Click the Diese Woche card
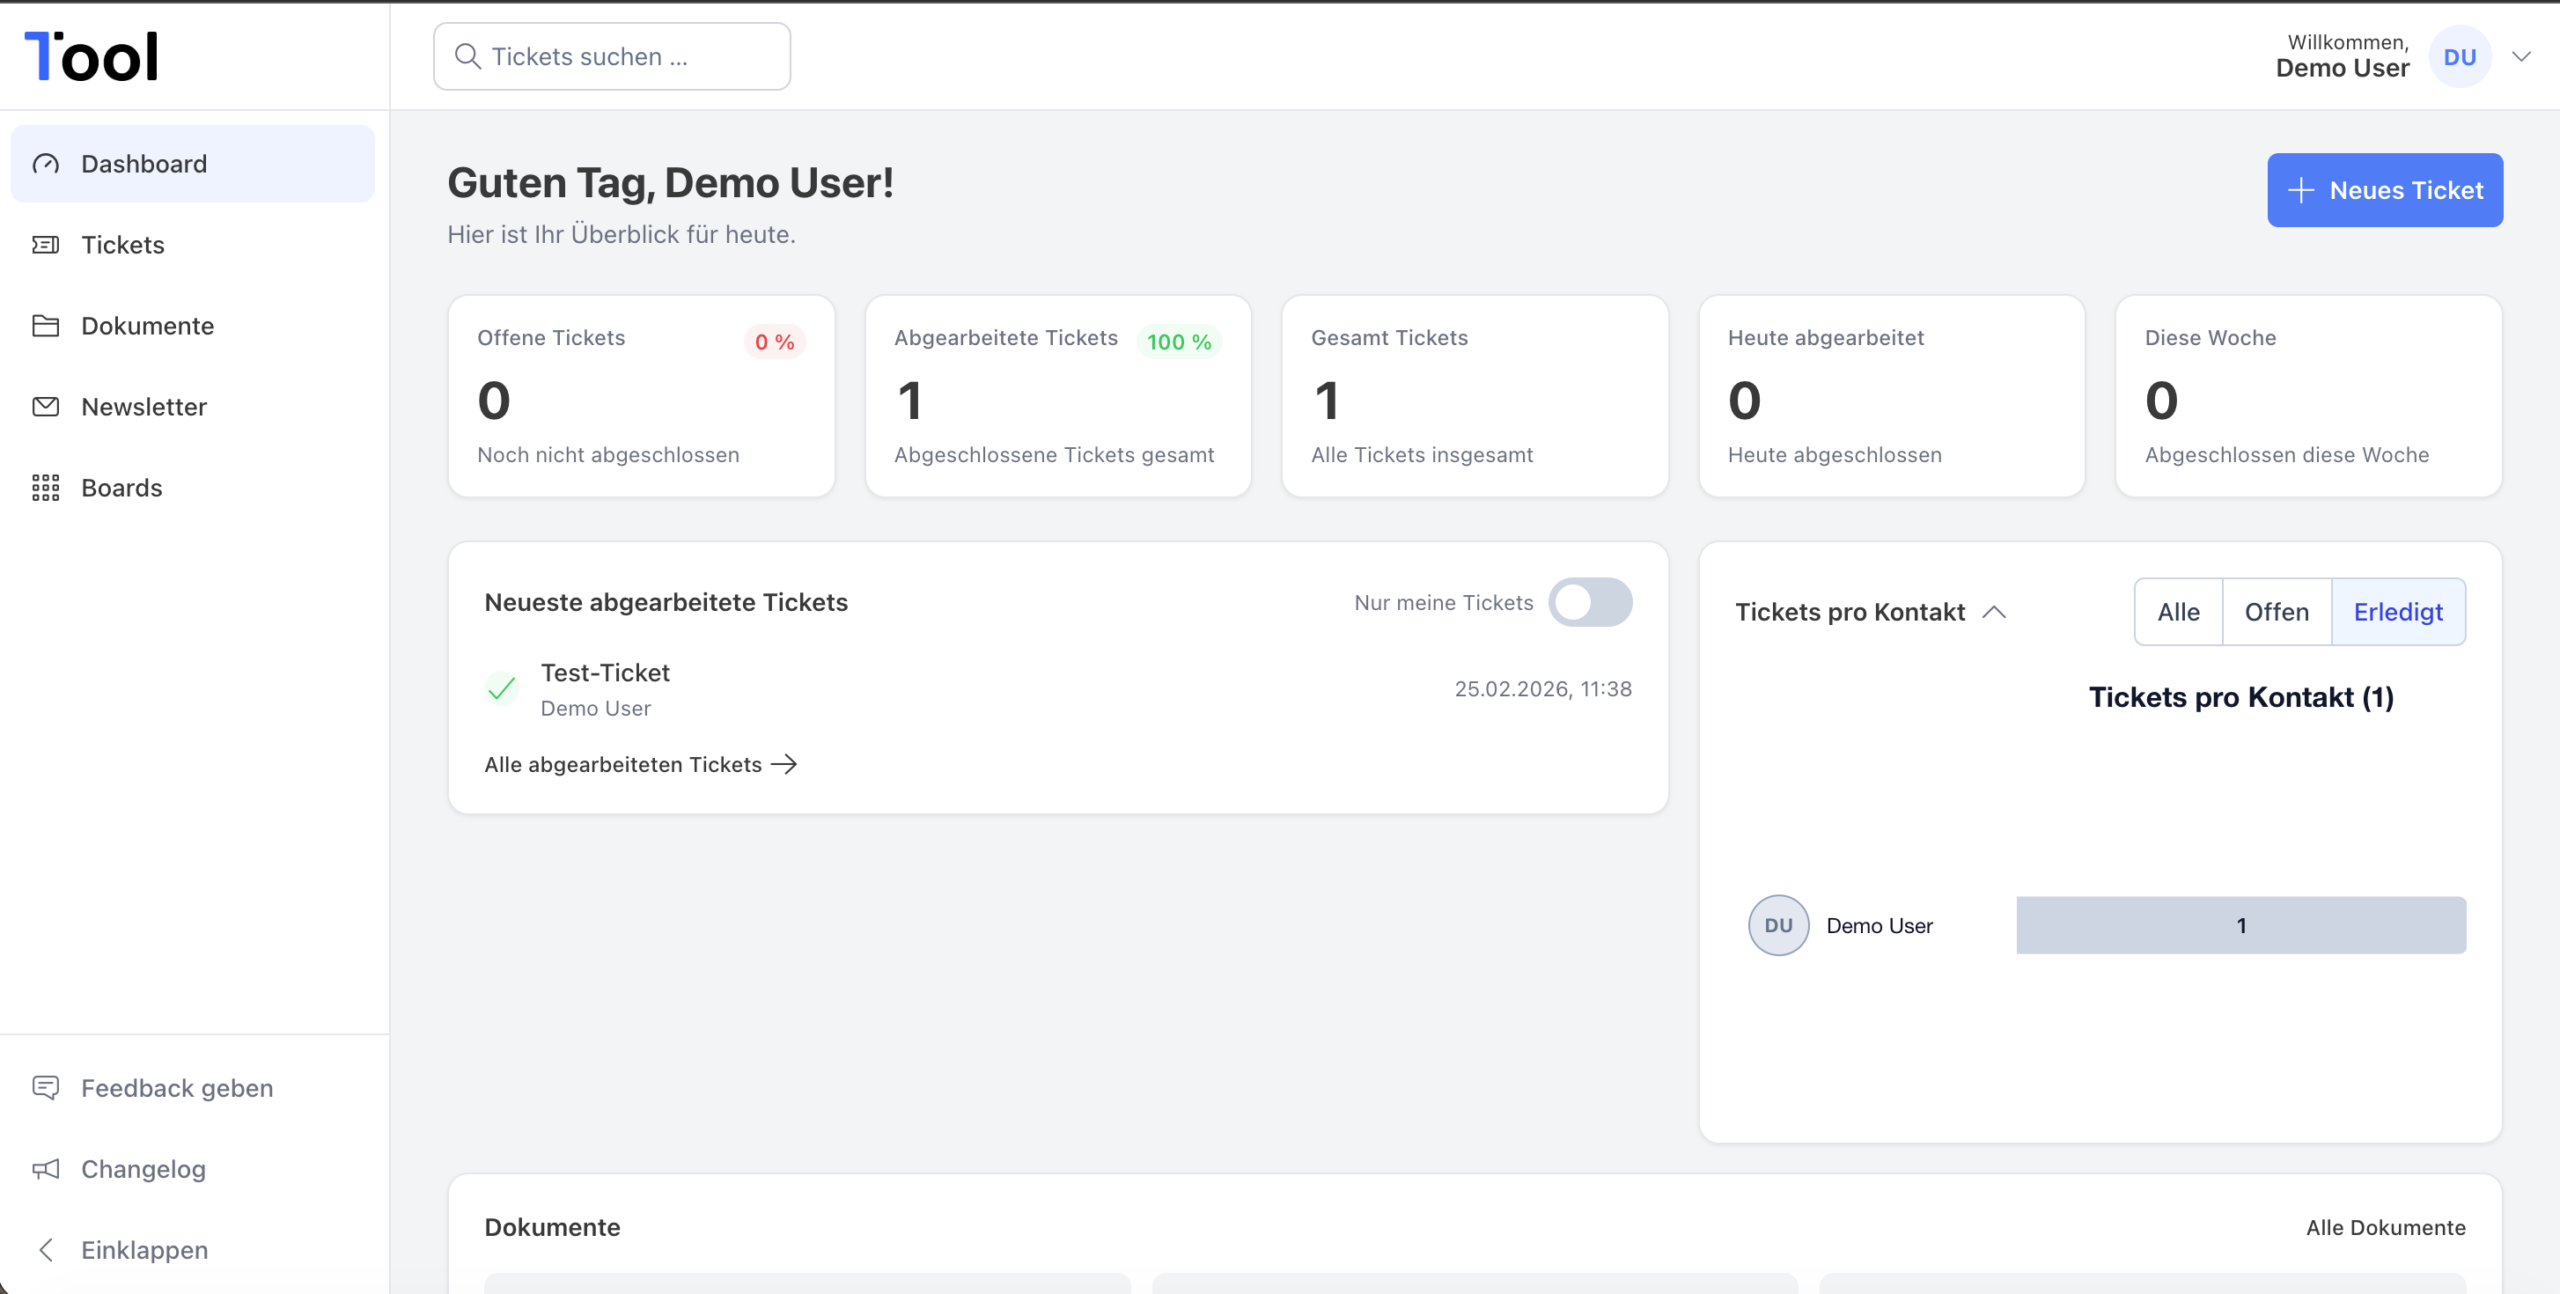 tap(2309, 396)
